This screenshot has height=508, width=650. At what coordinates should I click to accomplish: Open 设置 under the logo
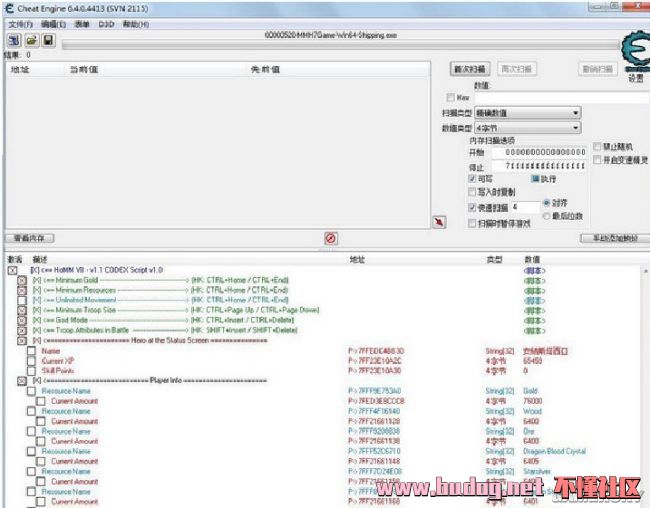coord(635,78)
